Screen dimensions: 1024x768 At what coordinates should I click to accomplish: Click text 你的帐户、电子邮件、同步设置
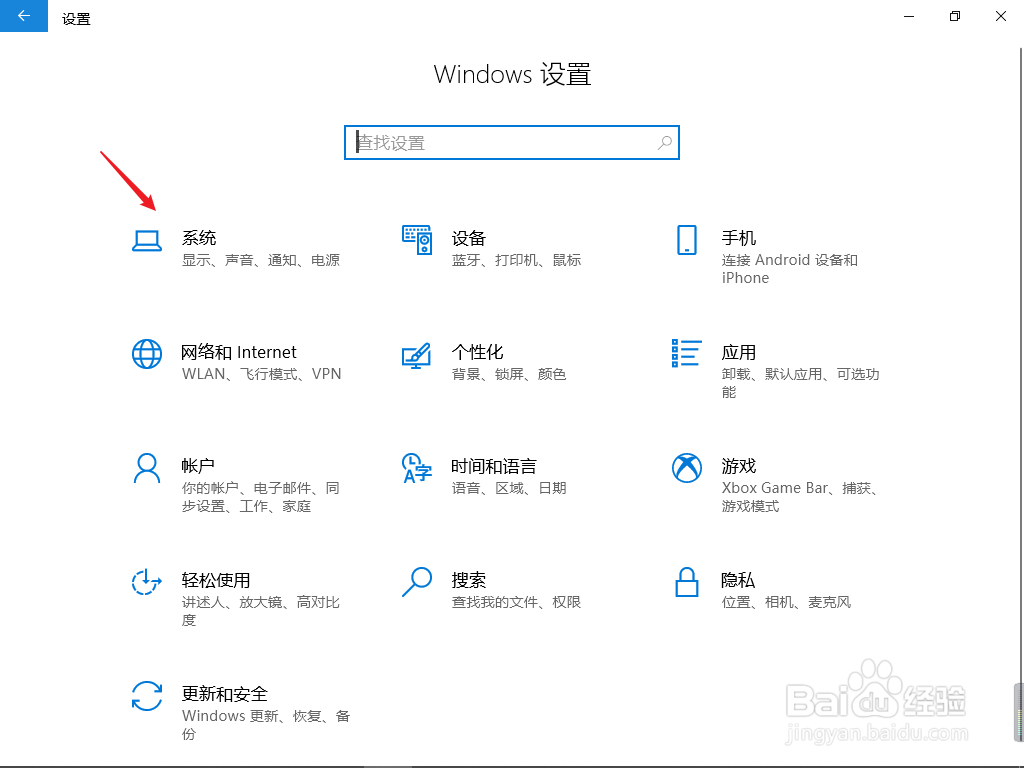point(260,497)
